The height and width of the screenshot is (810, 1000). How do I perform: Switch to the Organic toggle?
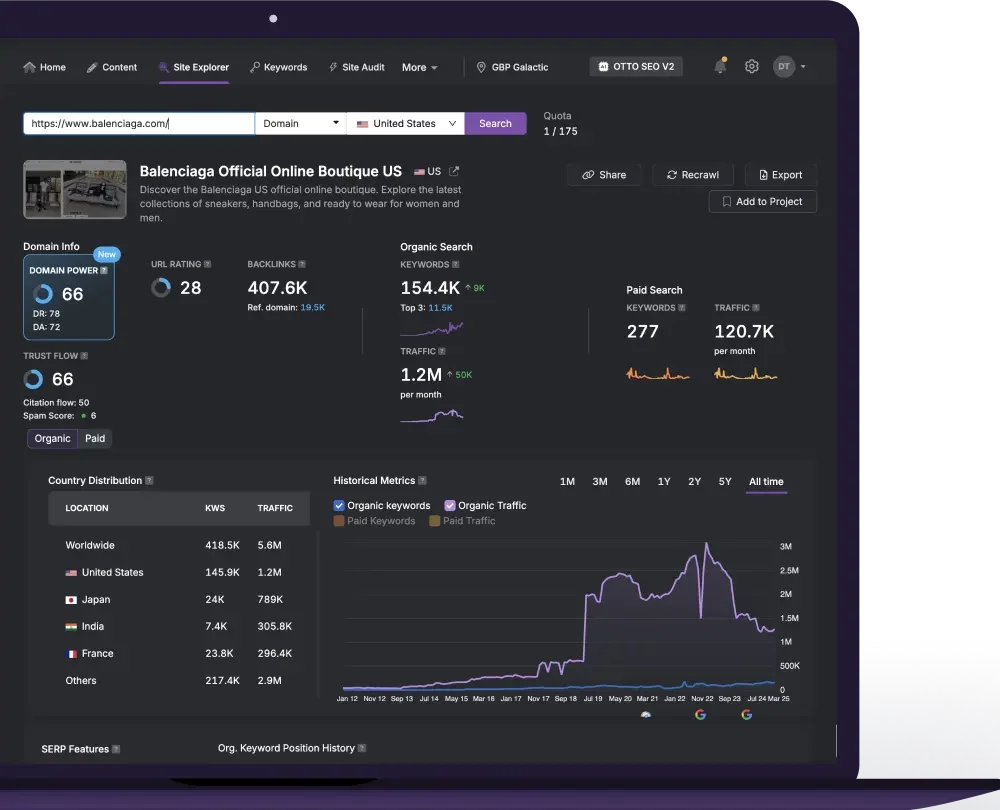point(52,439)
